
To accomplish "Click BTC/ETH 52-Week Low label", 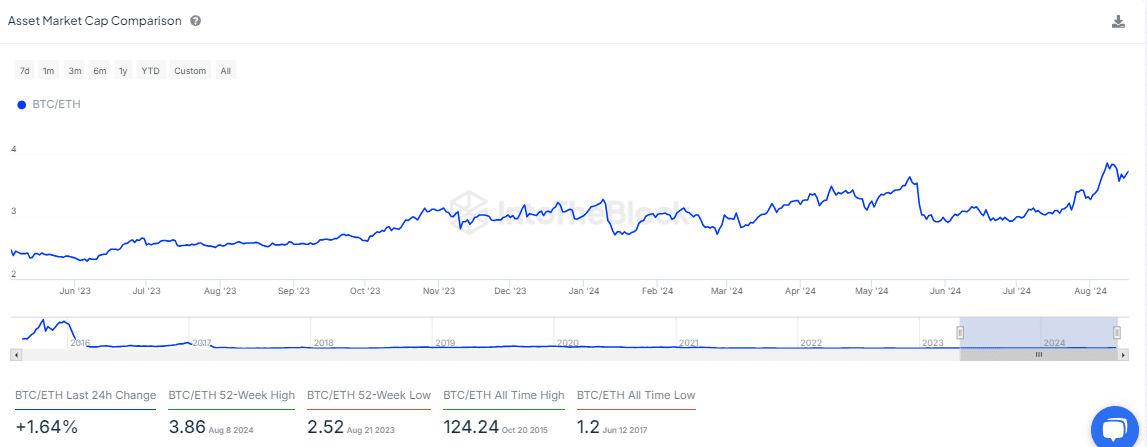I will [369, 395].
